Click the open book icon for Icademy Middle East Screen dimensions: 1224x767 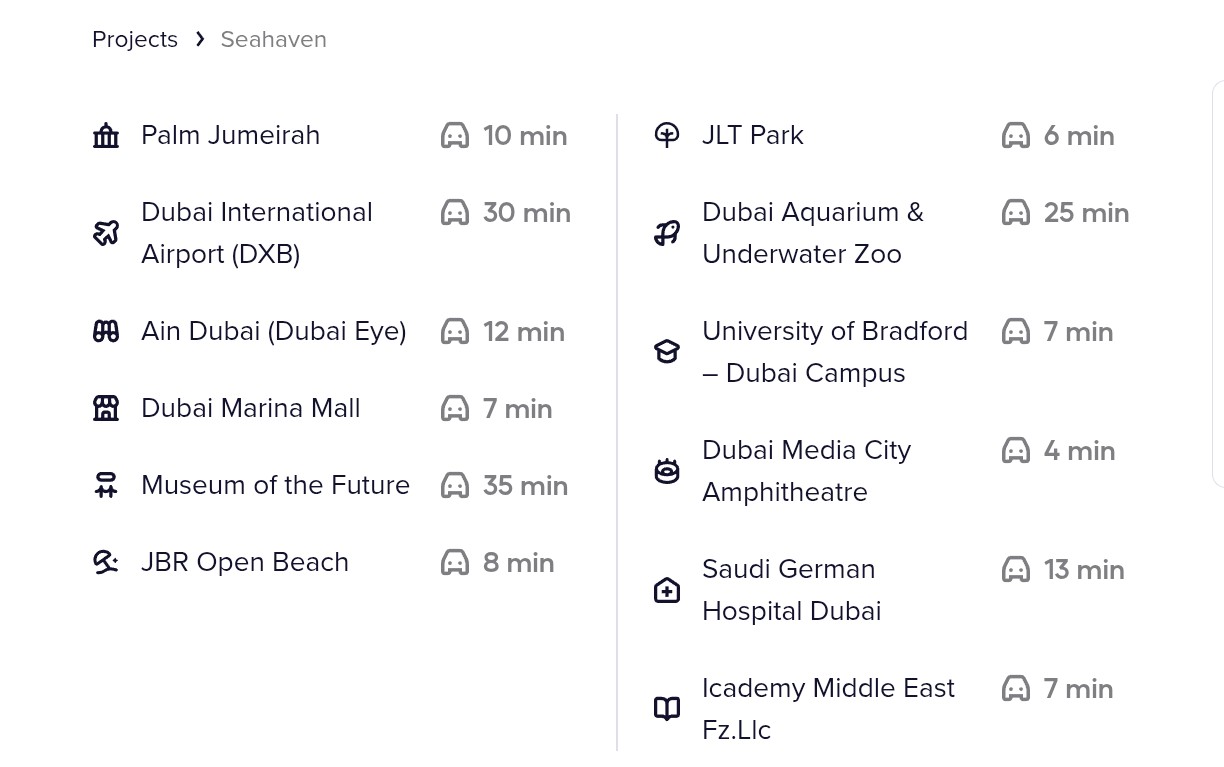(667, 709)
